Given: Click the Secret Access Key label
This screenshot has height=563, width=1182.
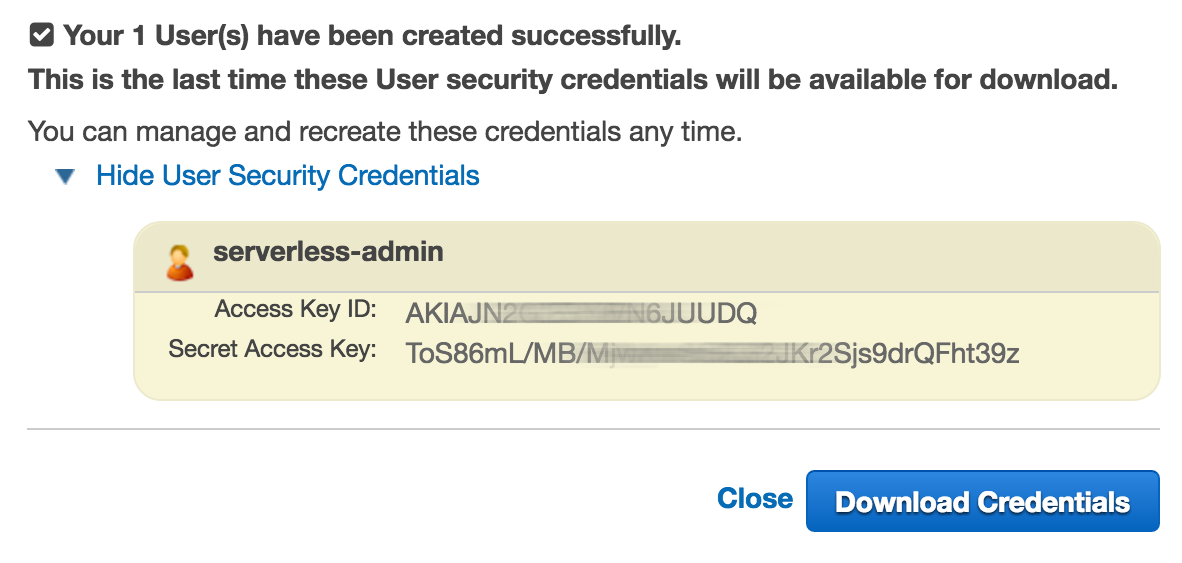Looking at the screenshot, I should [272, 349].
